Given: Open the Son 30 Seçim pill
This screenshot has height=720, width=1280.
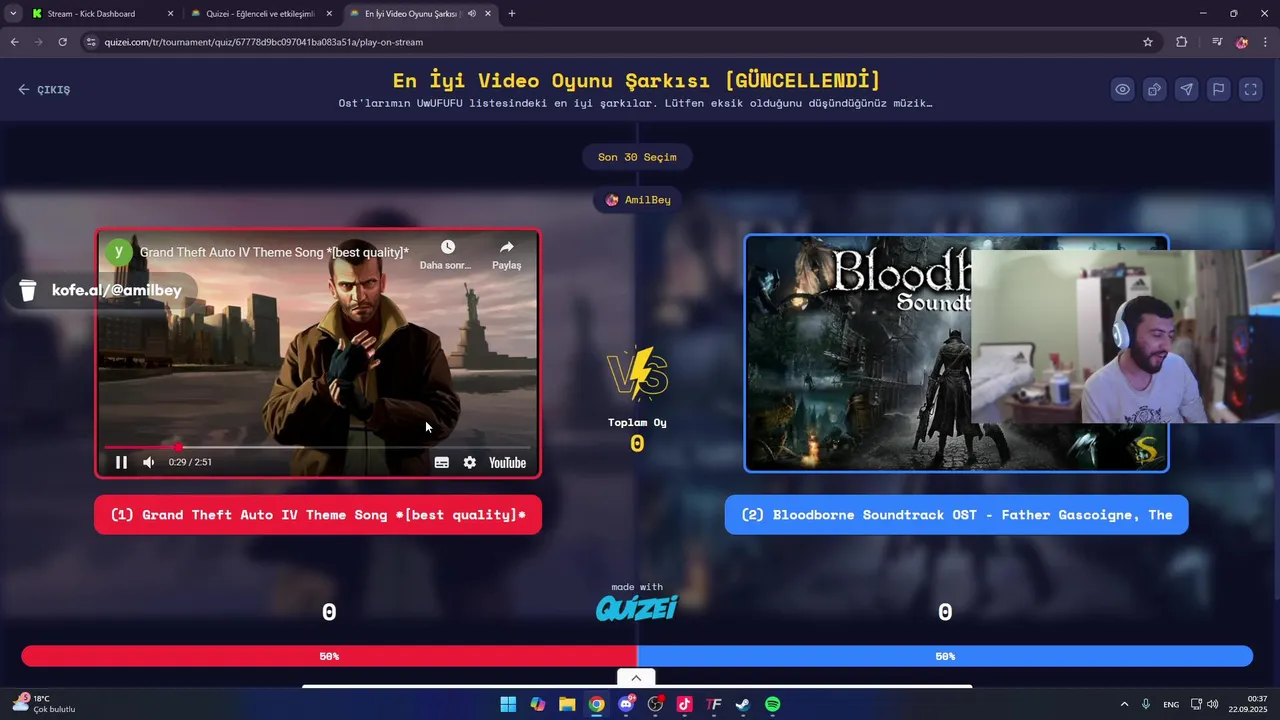Looking at the screenshot, I should pyautogui.click(x=637, y=157).
